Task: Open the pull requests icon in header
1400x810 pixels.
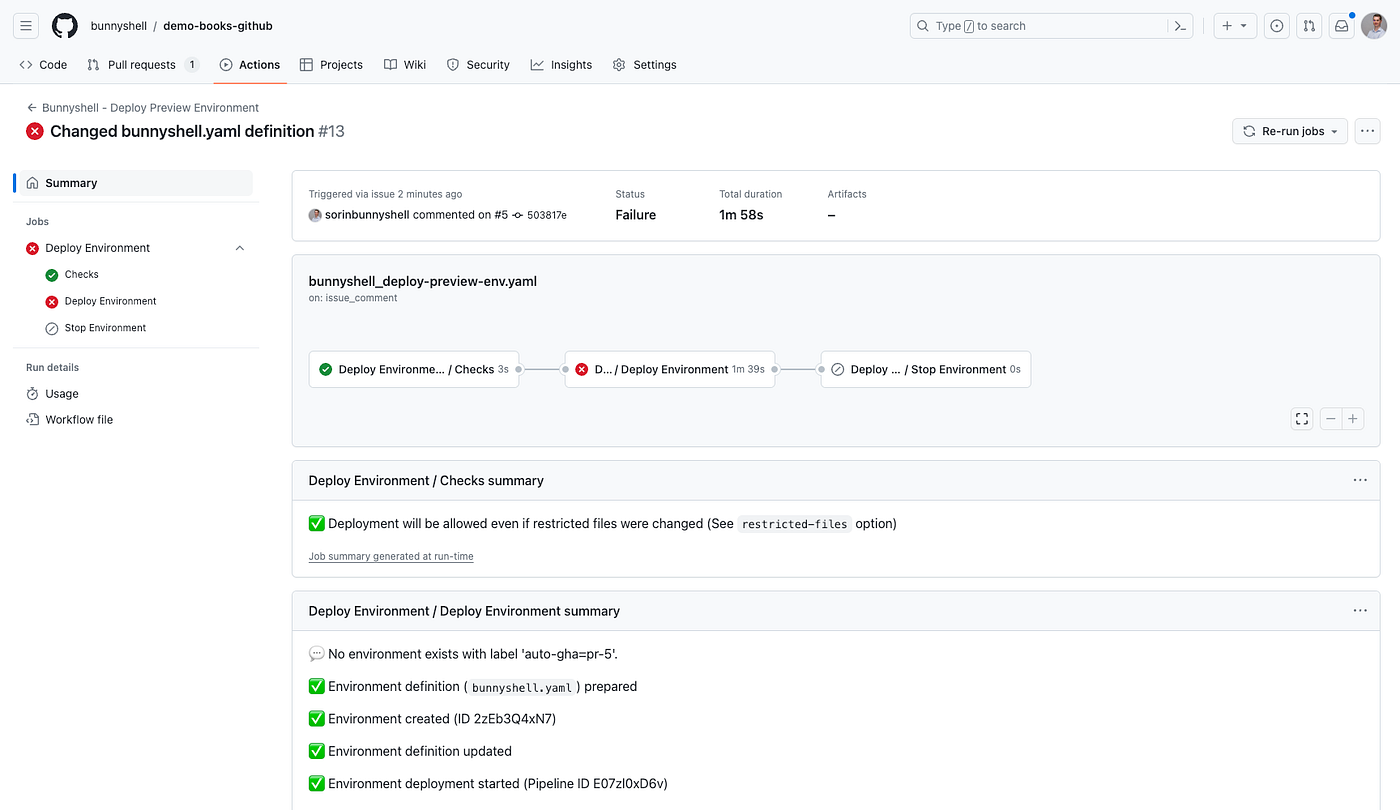Action: coord(1309,26)
